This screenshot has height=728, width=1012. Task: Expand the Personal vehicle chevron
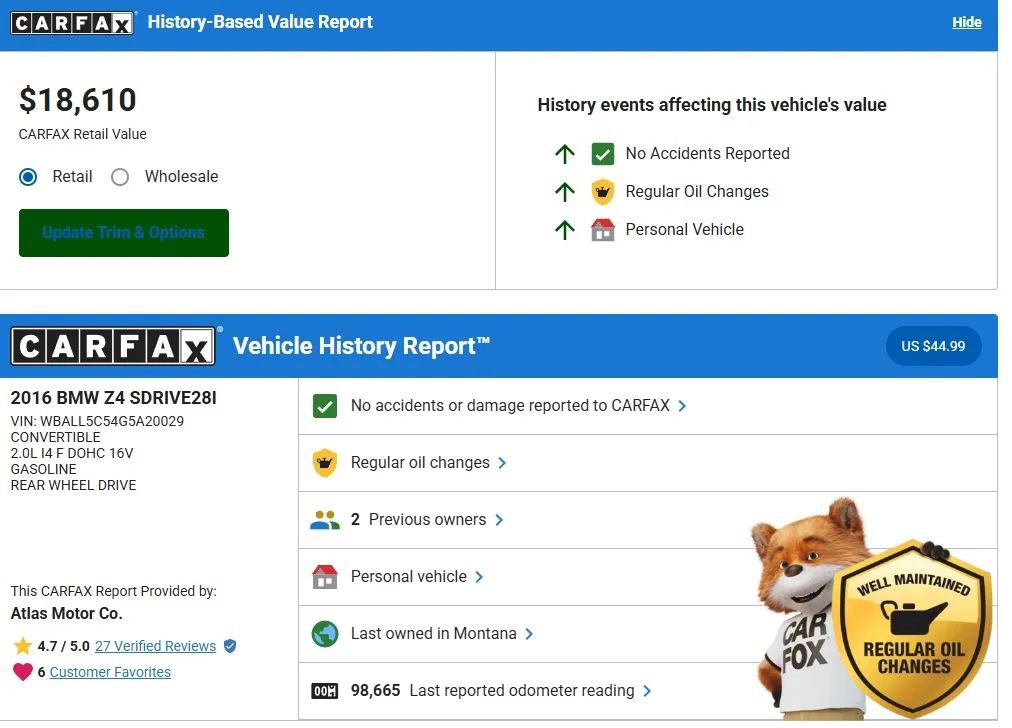pyautogui.click(x=479, y=576)
